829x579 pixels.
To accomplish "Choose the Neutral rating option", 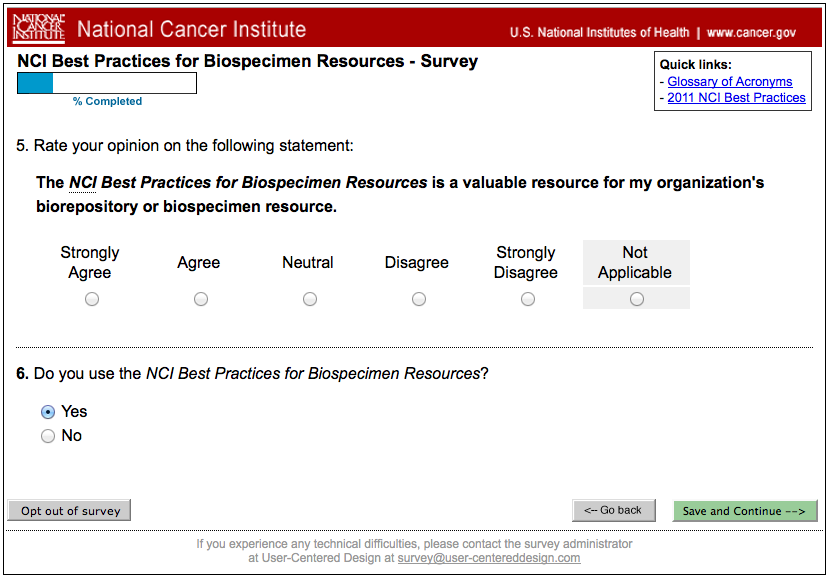I will [x=310, y=299].
